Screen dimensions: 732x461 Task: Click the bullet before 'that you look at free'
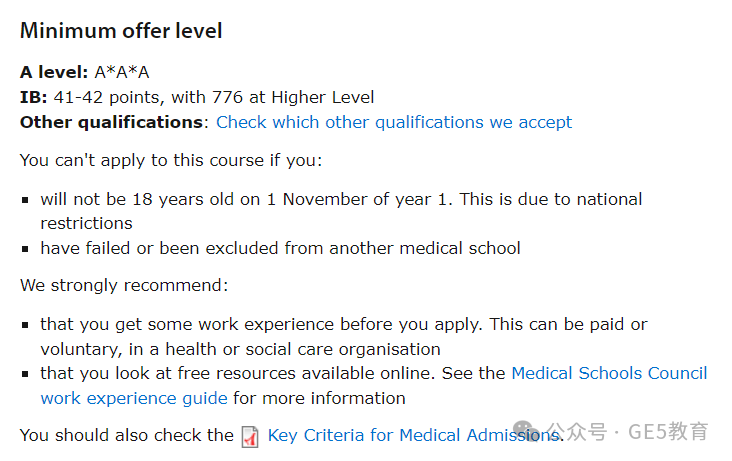25,374
